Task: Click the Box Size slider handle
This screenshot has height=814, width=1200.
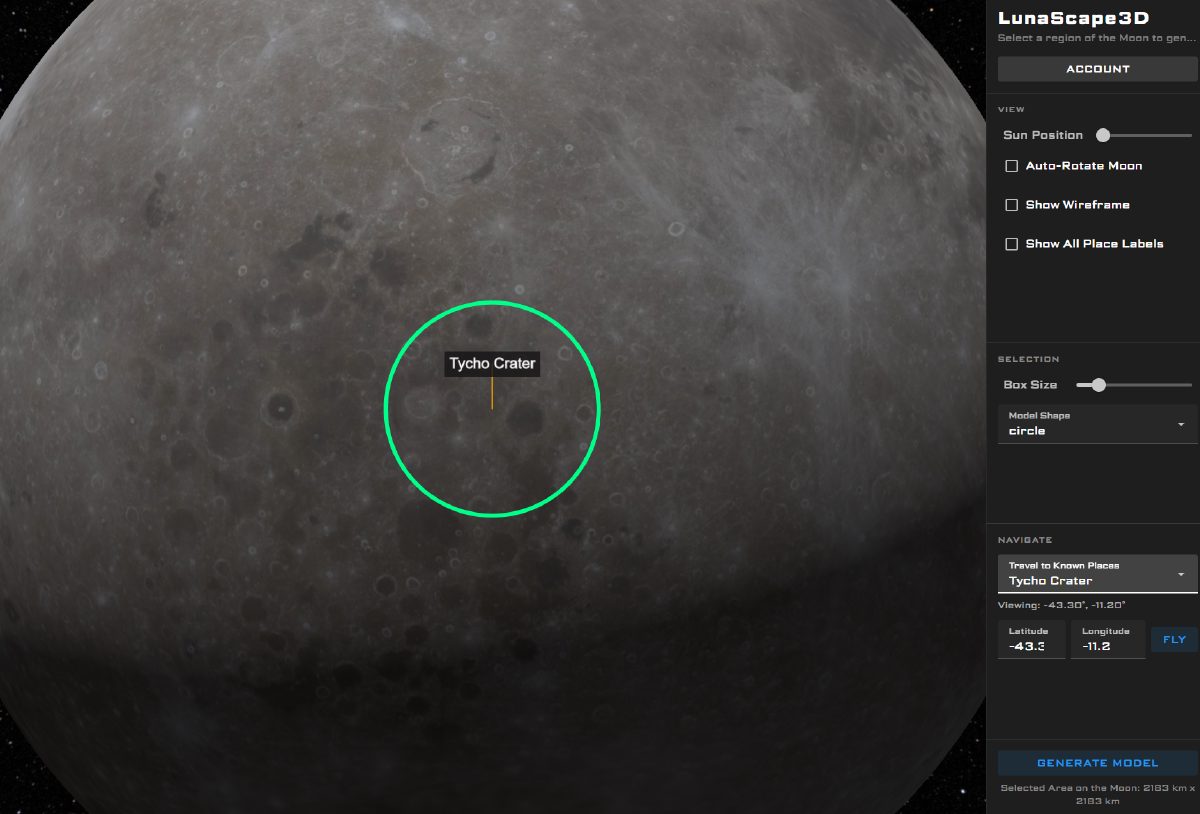Action: tap(1099, 385)
